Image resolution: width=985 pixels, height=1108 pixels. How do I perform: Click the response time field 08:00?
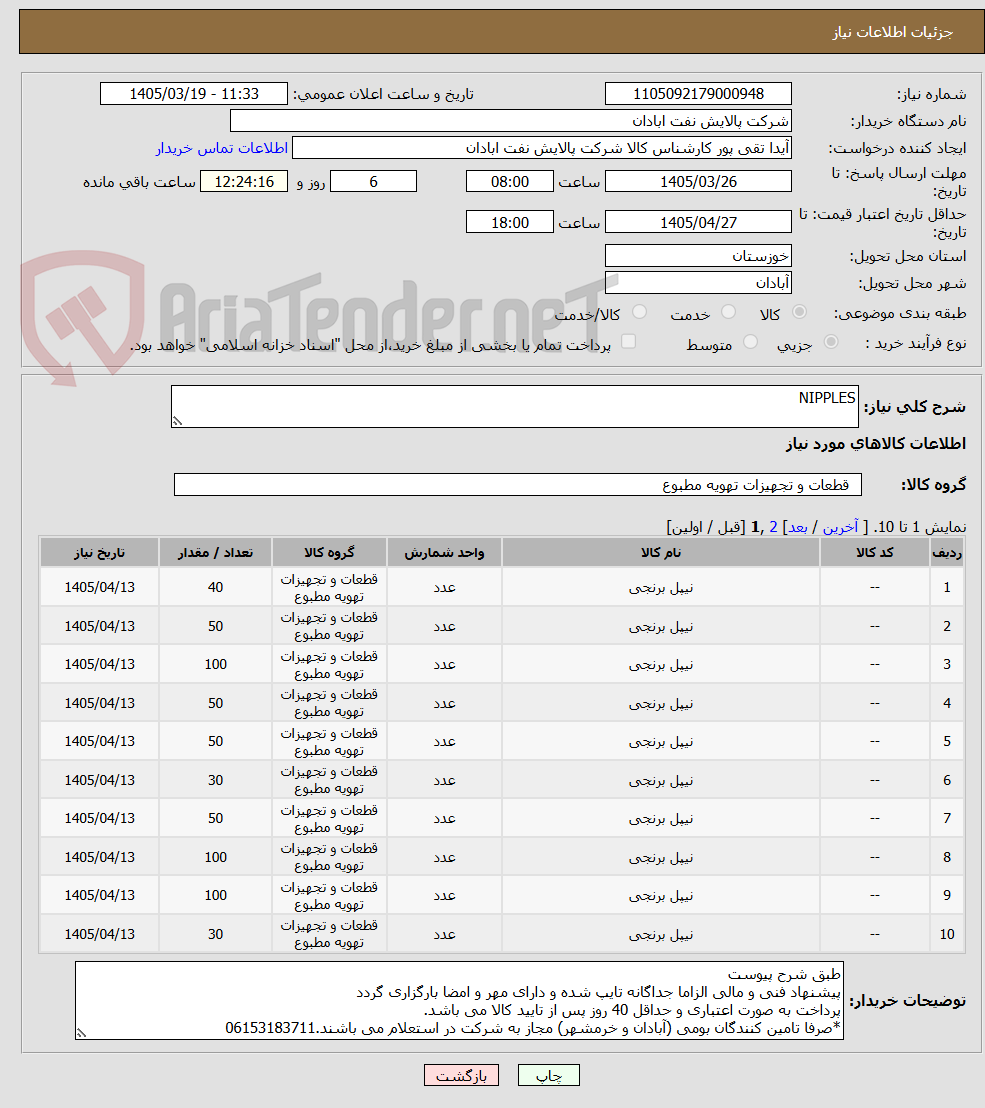pyautogui.click(x=509, y=182)
